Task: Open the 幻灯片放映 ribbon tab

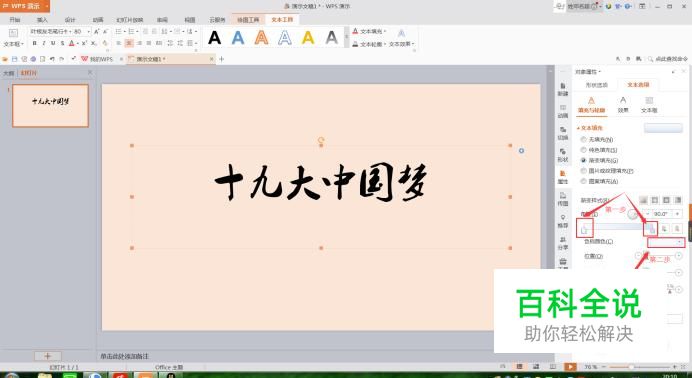Action: tap(130, 20)
